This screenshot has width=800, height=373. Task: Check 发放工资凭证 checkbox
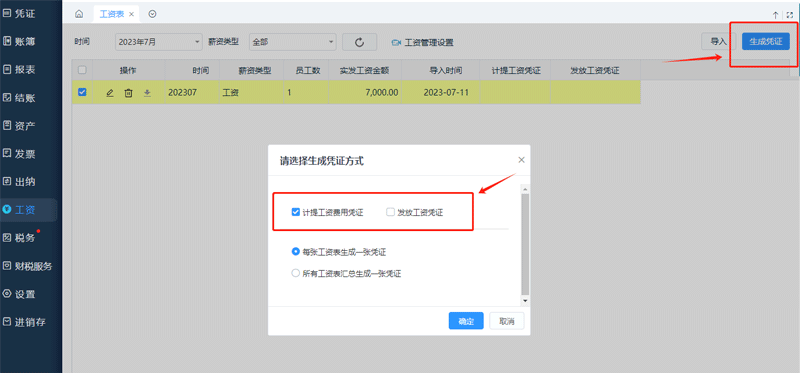(x=390, y=212)
